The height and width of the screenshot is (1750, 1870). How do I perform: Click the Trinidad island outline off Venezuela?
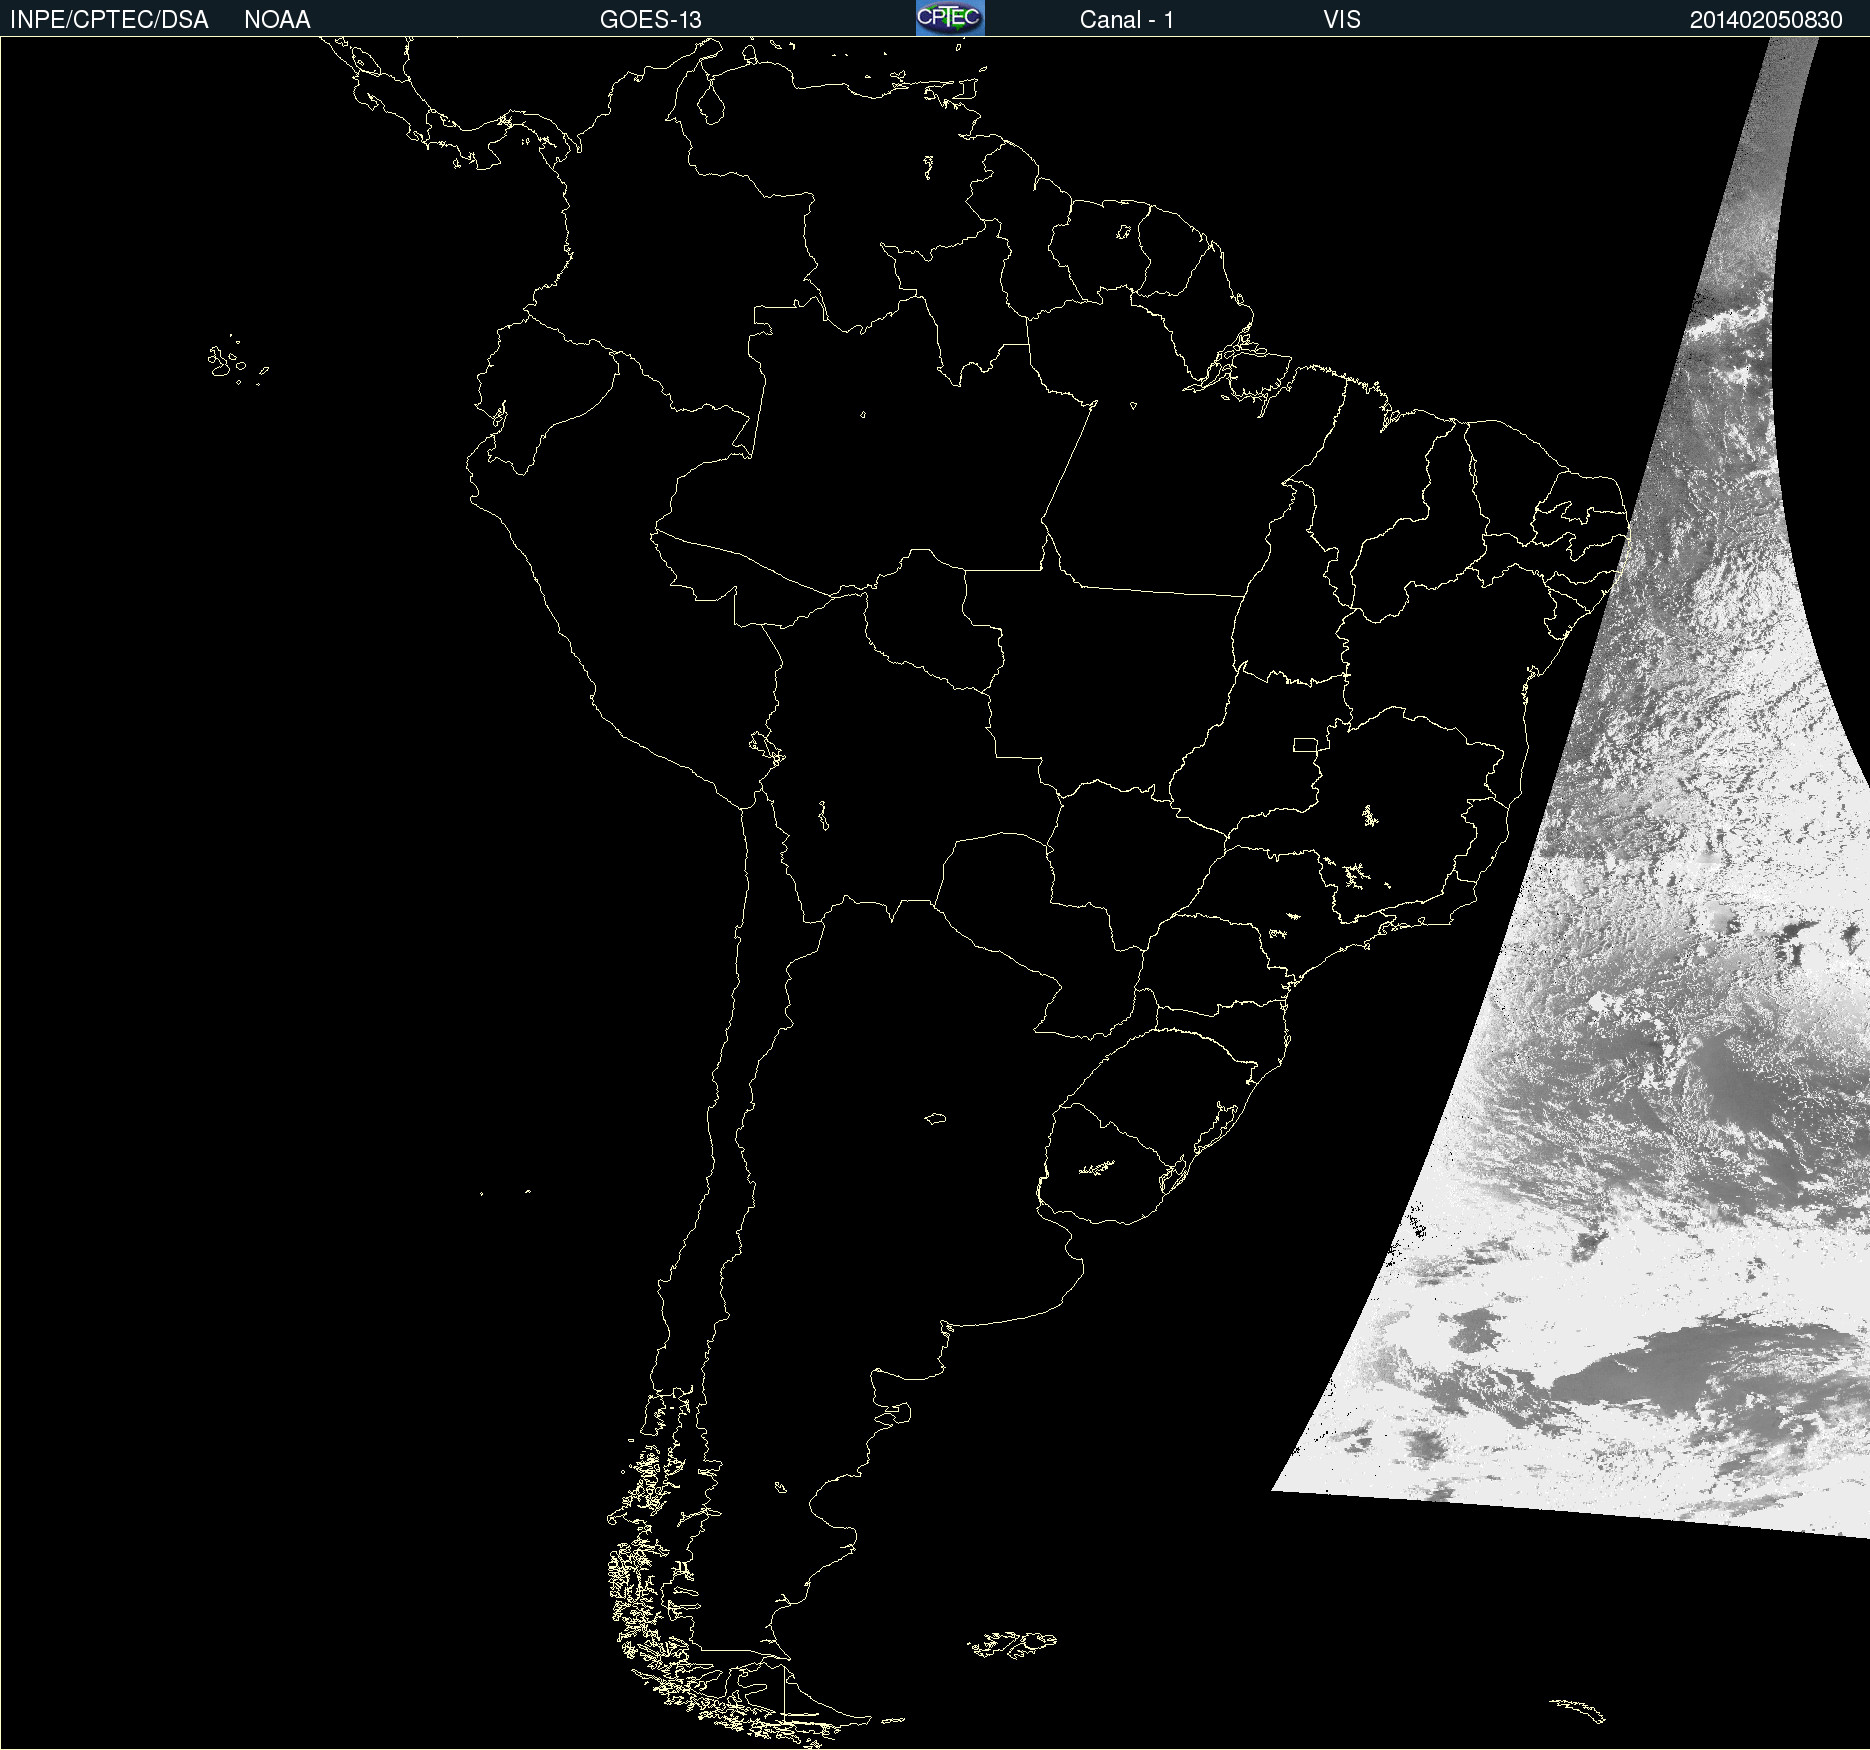click(x=968, y=89)
